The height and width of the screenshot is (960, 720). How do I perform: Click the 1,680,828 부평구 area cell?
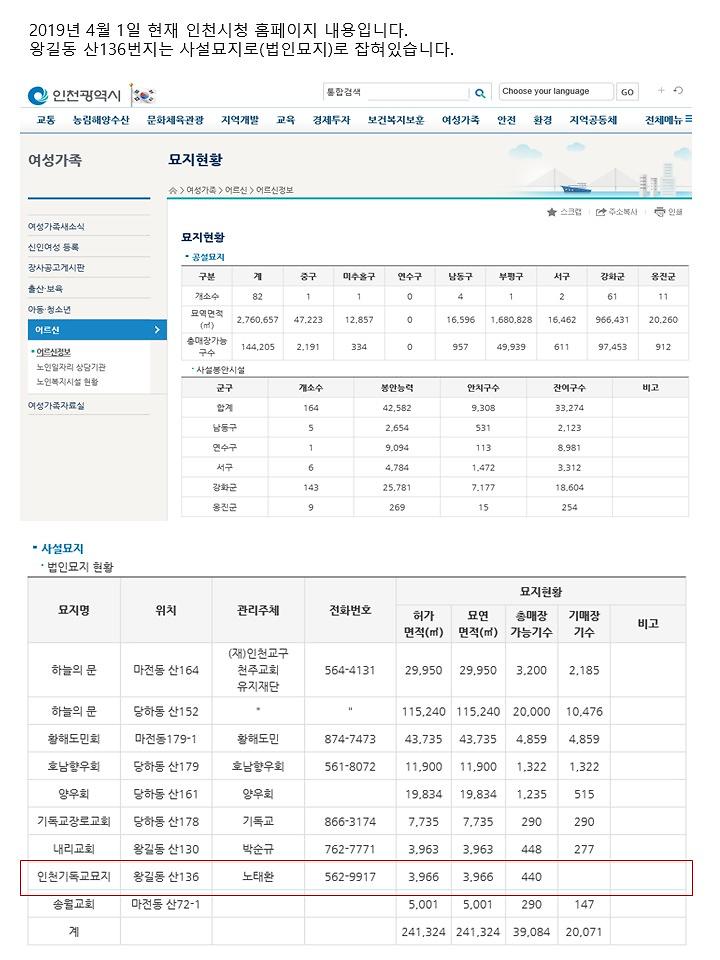(511, 320)
